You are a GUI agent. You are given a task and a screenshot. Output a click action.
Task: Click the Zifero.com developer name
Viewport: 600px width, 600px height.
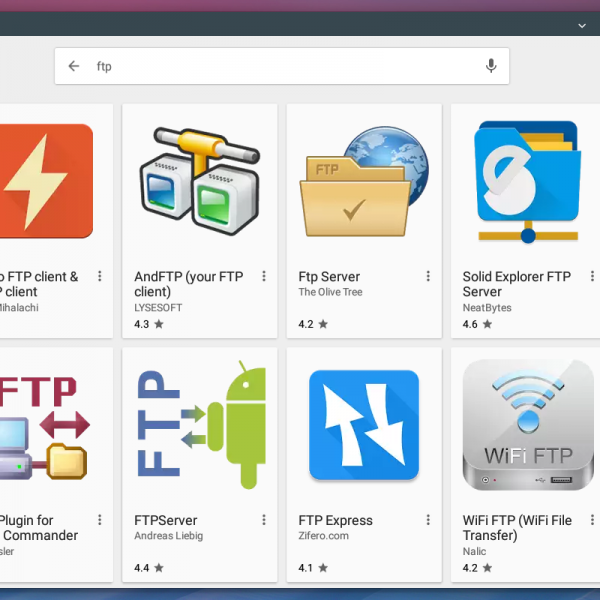coord(323,536)
